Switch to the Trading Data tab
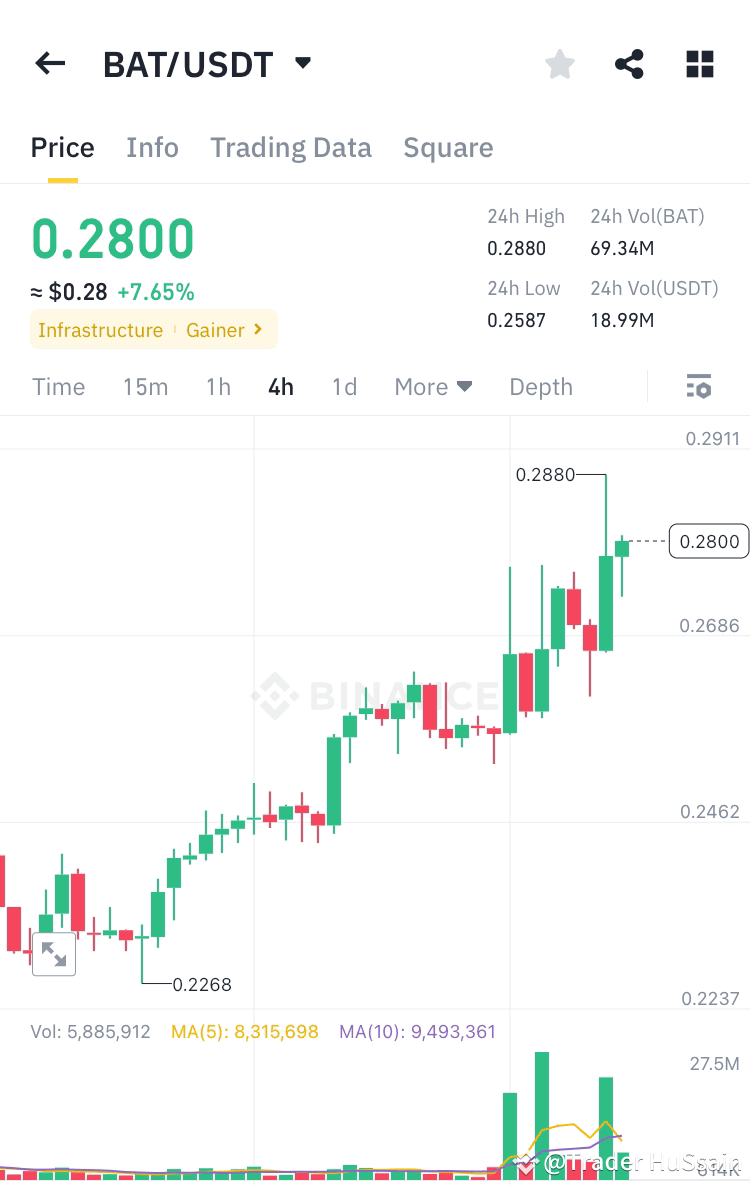 [291, 147]
